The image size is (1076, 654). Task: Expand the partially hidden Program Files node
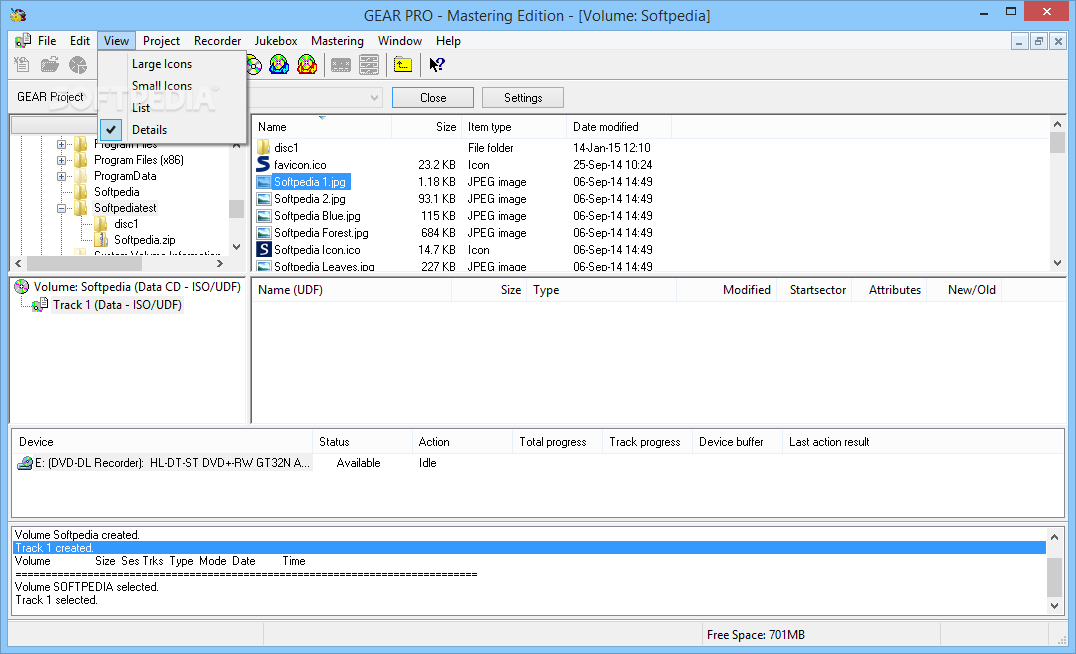[61, 144]
